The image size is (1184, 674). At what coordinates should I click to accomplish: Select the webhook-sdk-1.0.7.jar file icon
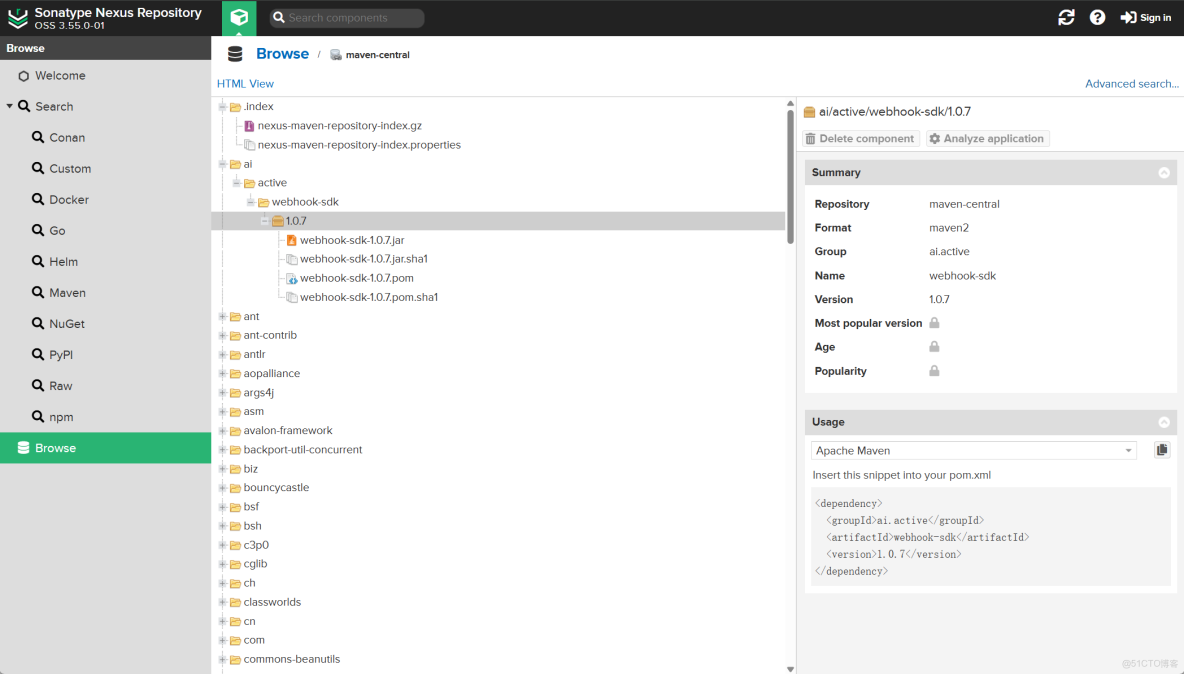290,240
